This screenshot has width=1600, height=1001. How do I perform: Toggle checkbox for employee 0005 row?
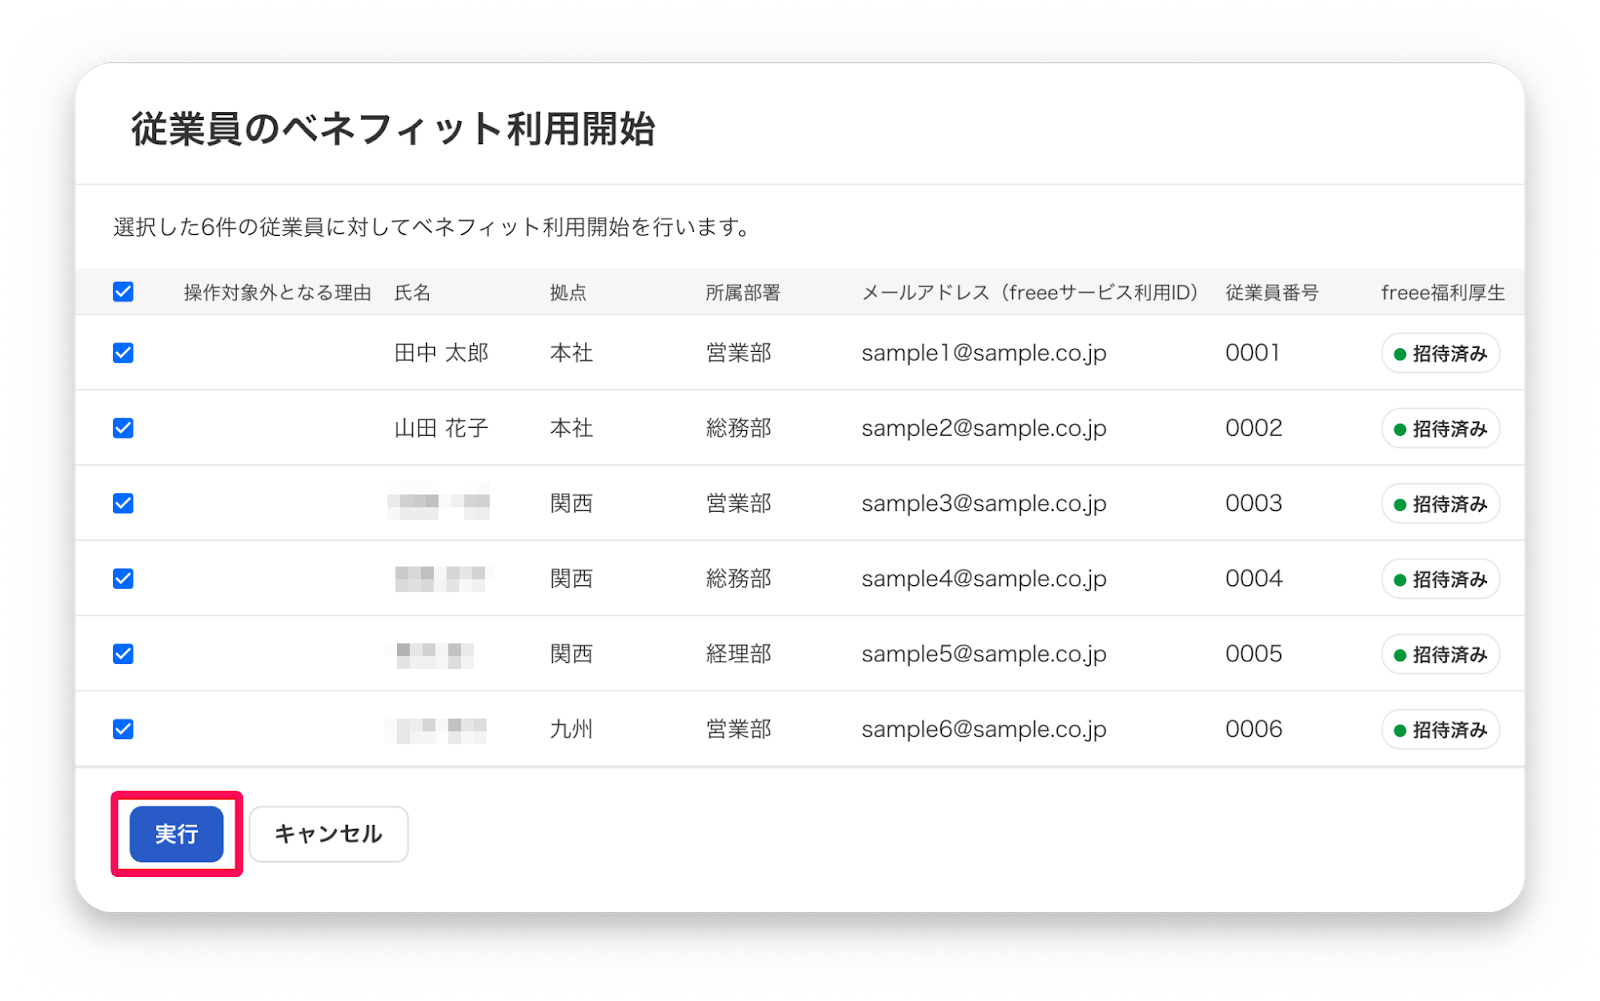(x=123, y=654)
